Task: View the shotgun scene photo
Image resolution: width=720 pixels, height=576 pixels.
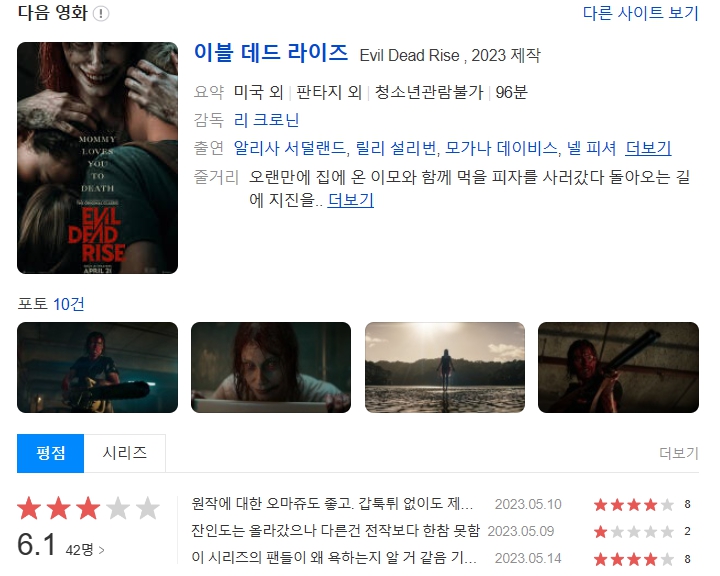Action: 618,367
